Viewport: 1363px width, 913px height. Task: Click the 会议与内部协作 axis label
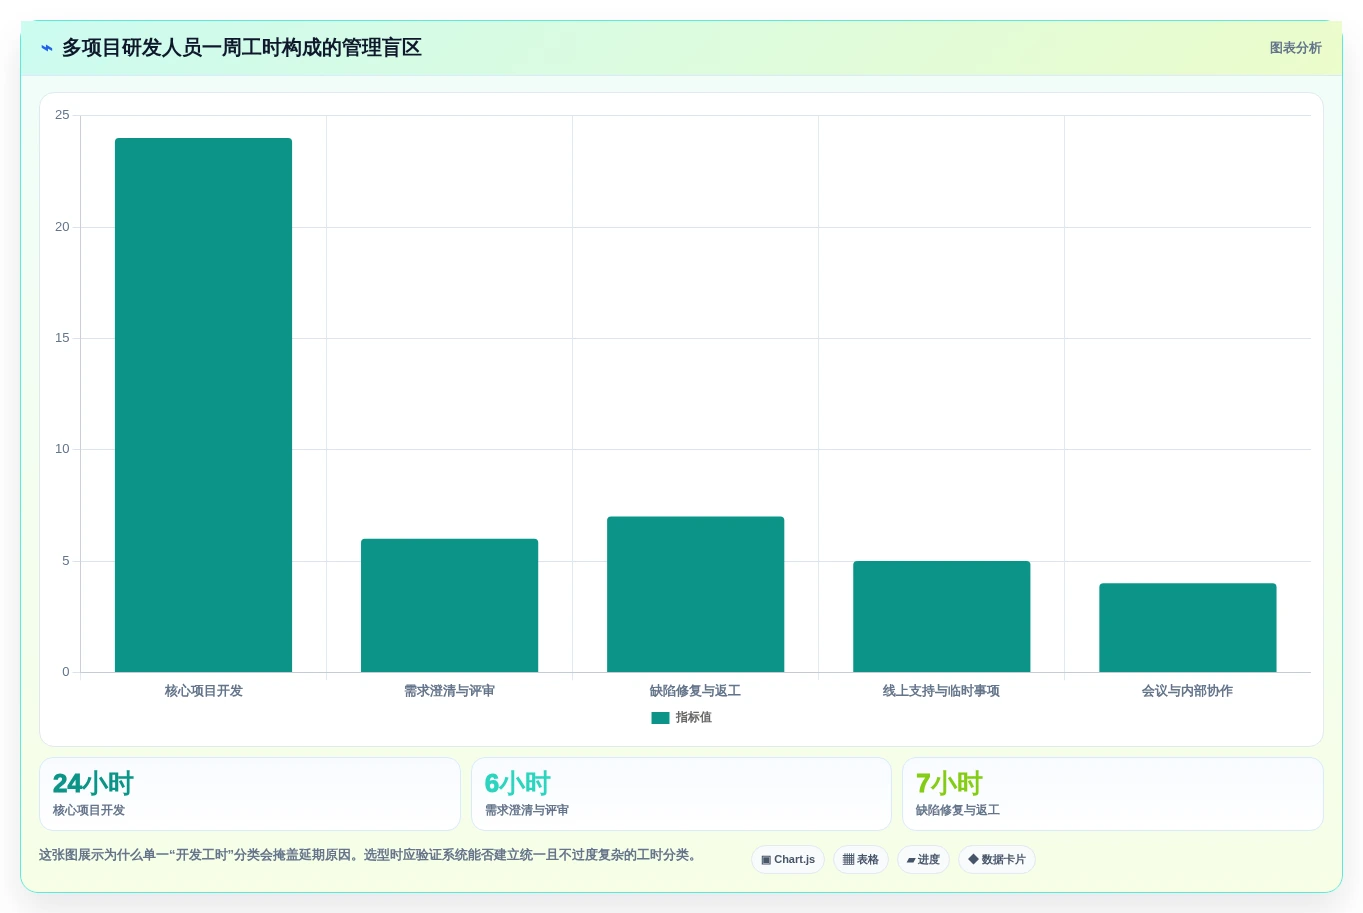[1187, 691]
